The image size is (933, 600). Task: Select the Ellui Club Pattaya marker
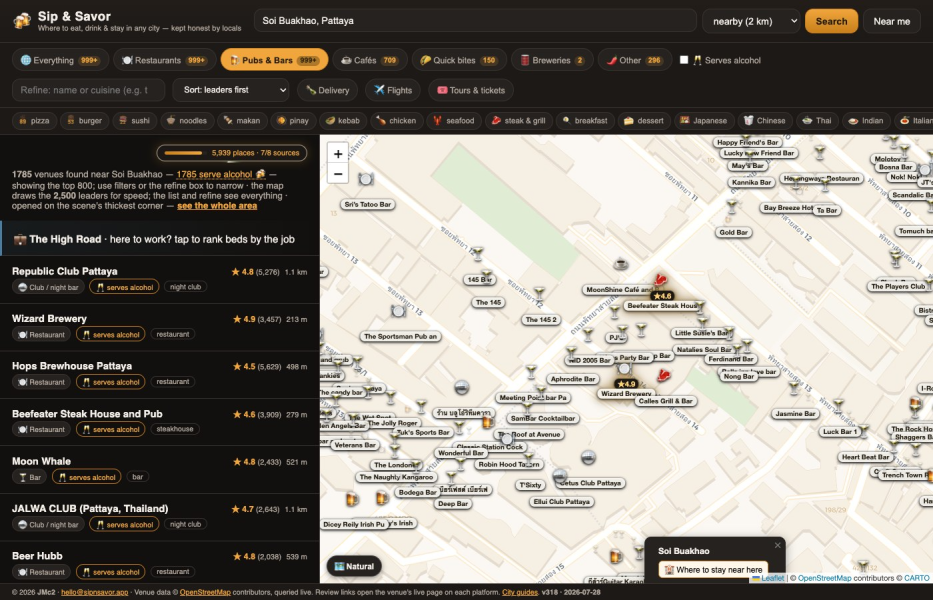tap(562, 502)
